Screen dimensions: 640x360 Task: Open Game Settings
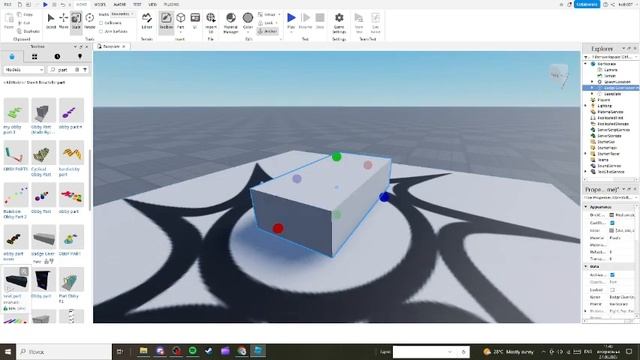pos(339,22)
